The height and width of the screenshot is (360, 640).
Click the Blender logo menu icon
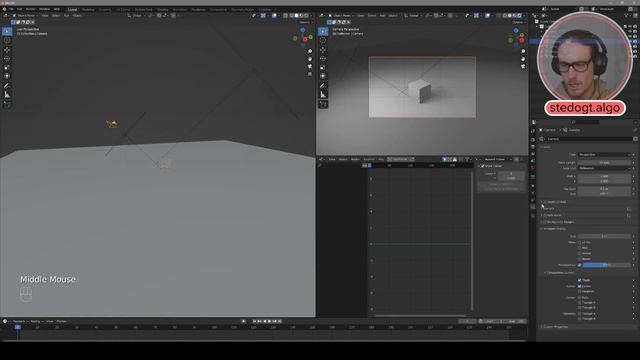[x=4, y=9]
